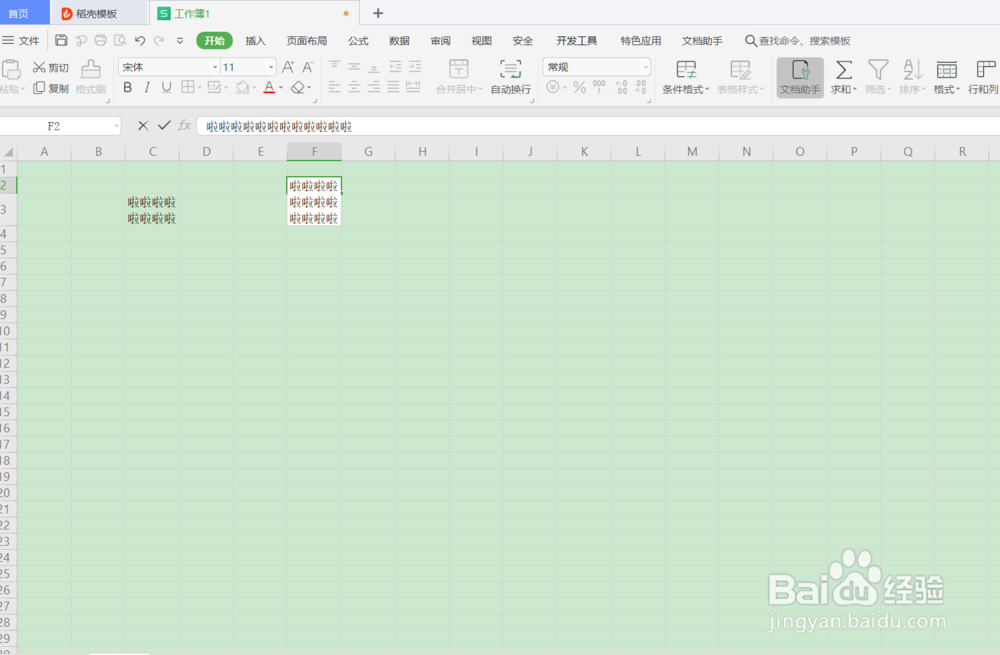
Task: Create new document with the + tab
Action: click(x=378, y=13)
